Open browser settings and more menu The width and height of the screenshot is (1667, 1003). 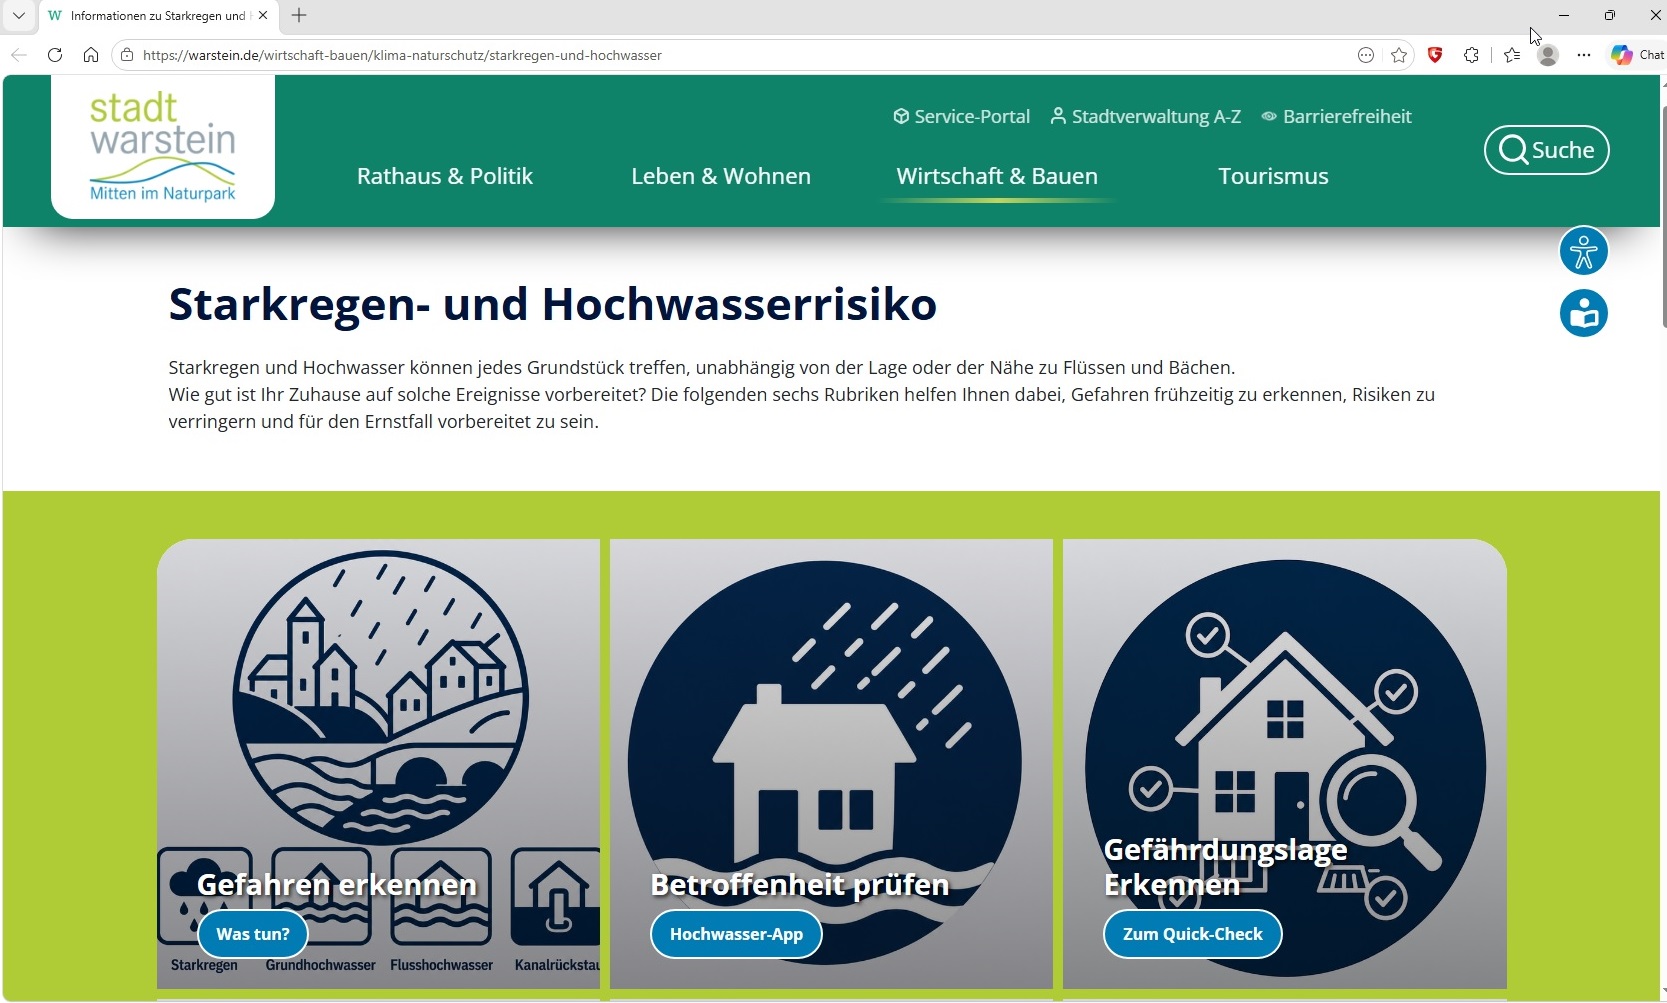(x=1584, y=55)
